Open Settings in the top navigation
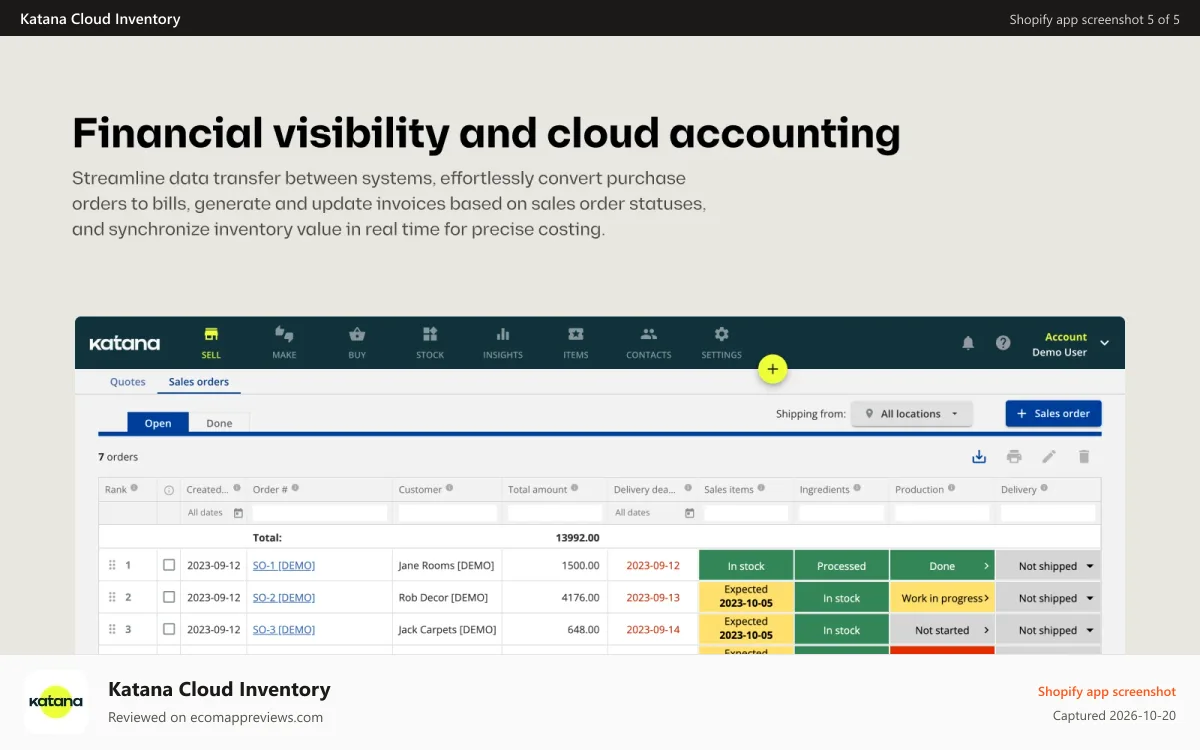Image resolution: width=1200 pixels, height=750 pixels. point(722,342)
